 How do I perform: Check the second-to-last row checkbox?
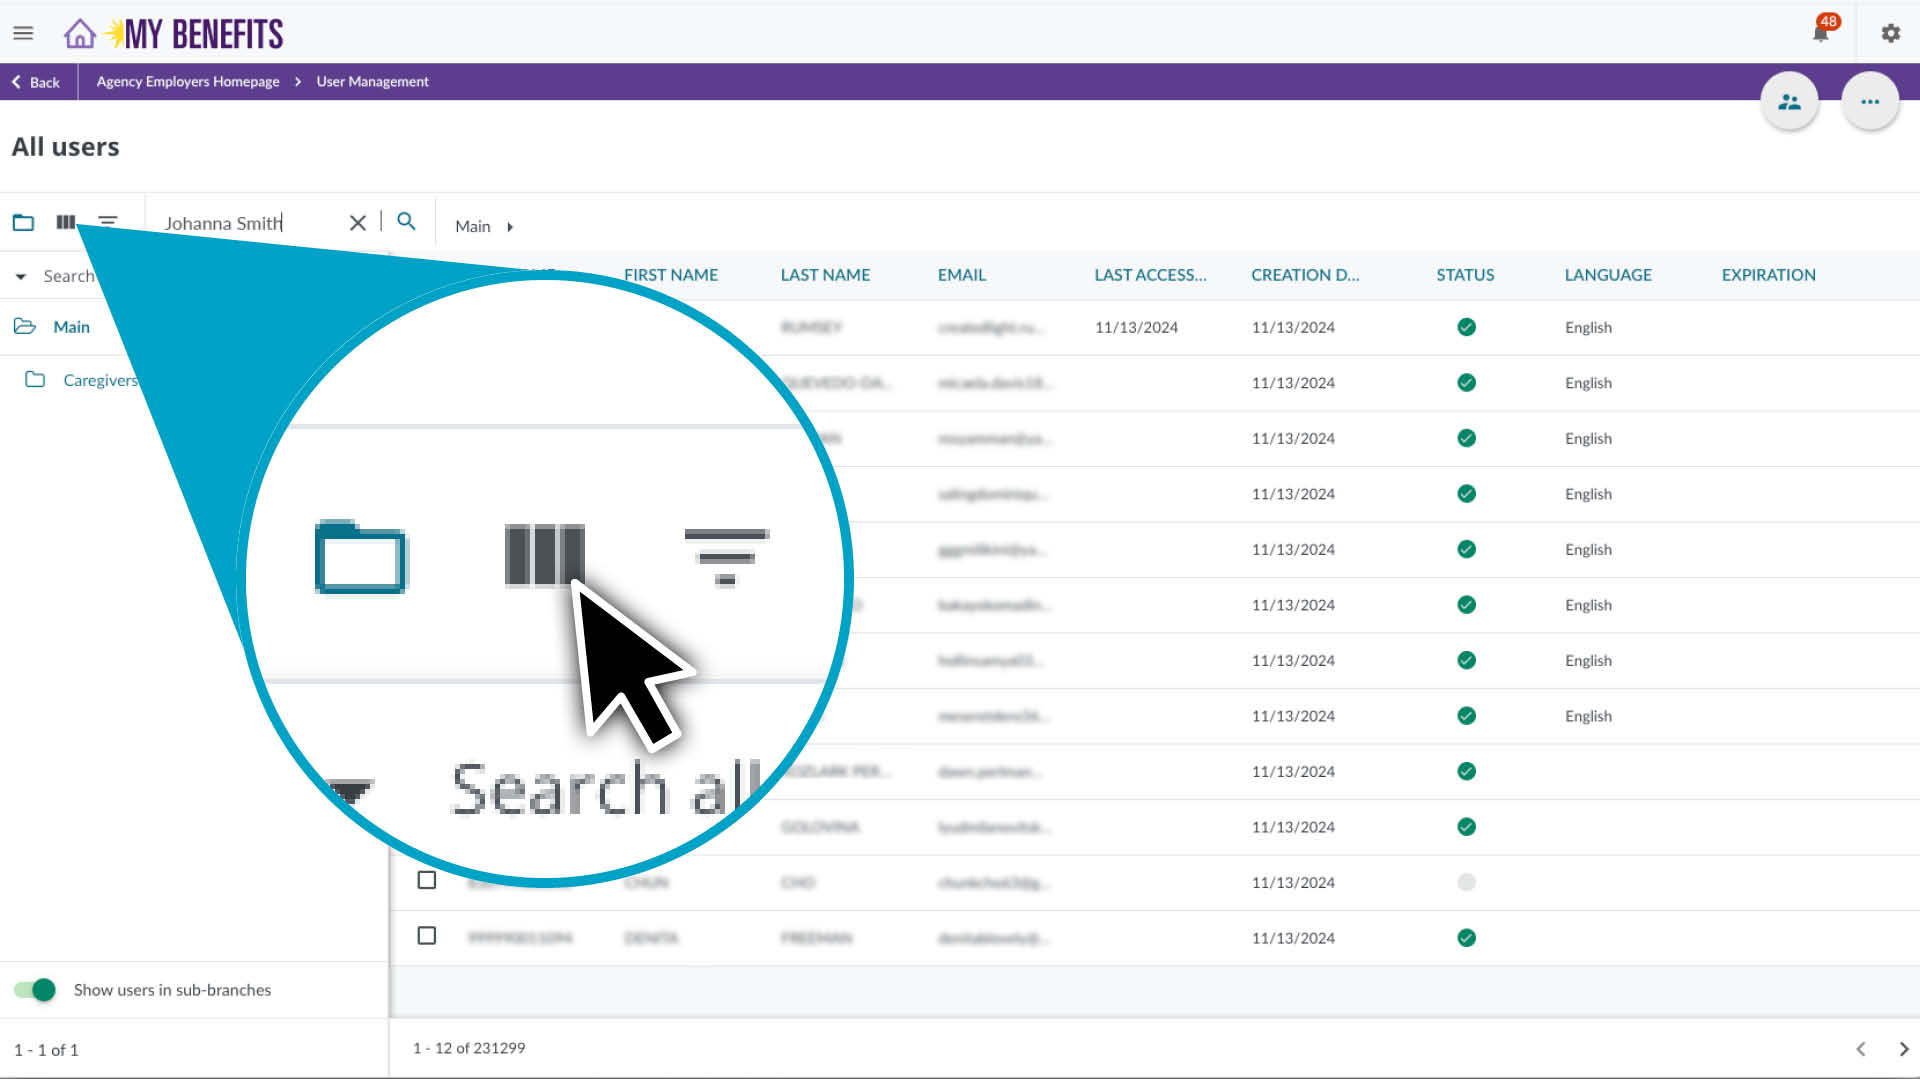[x=427, y=881]
